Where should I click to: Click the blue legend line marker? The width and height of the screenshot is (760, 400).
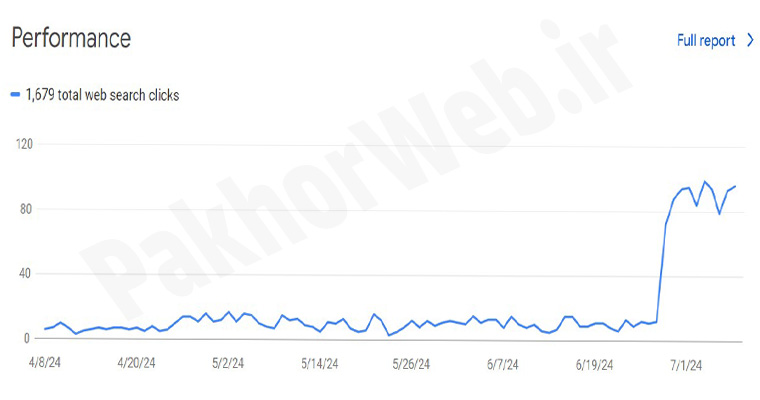(15, 95)
